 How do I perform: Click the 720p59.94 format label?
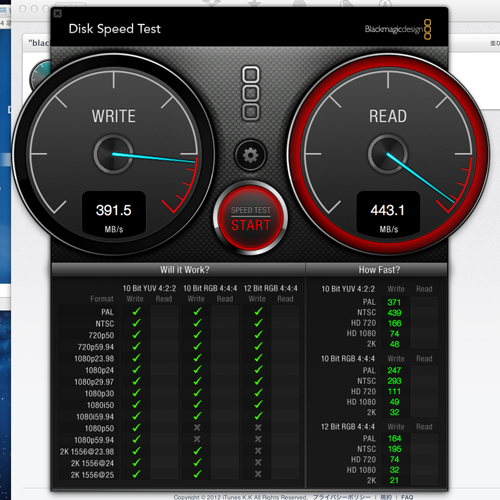point(96,347)
